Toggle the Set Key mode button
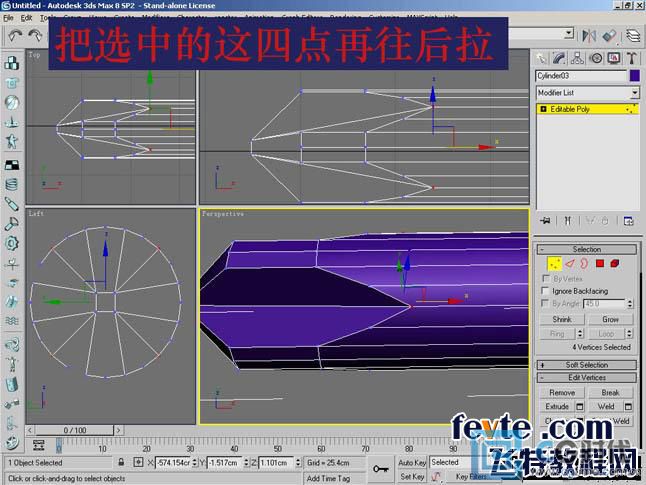The width and height of the screenshot is (646, 485). point(412,477)
